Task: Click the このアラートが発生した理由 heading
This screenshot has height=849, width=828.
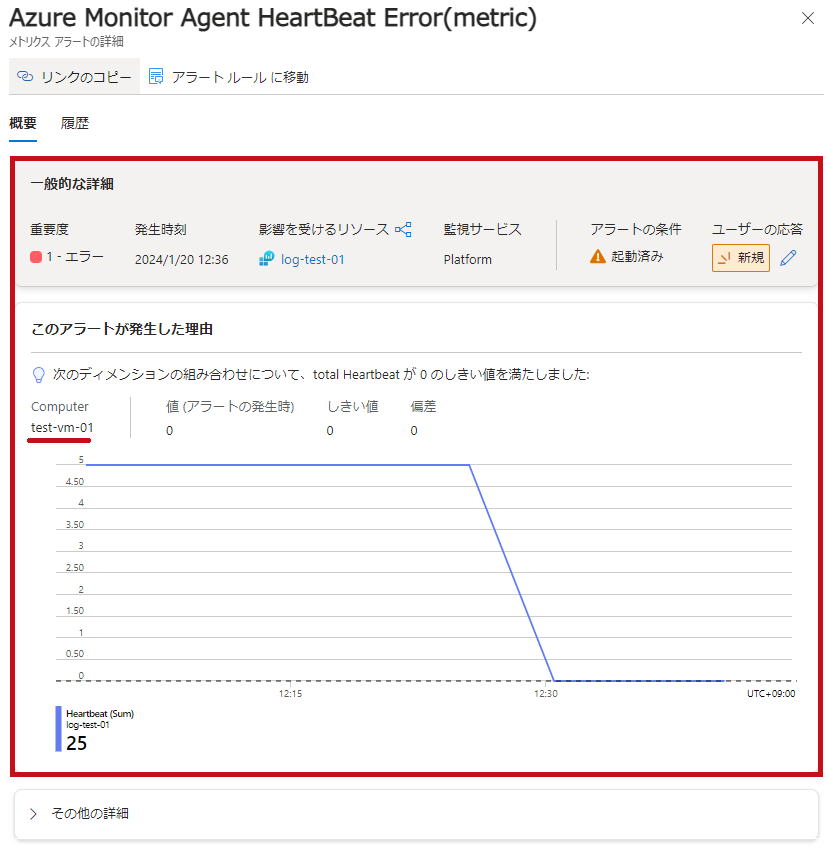Action: pos(122,329)
